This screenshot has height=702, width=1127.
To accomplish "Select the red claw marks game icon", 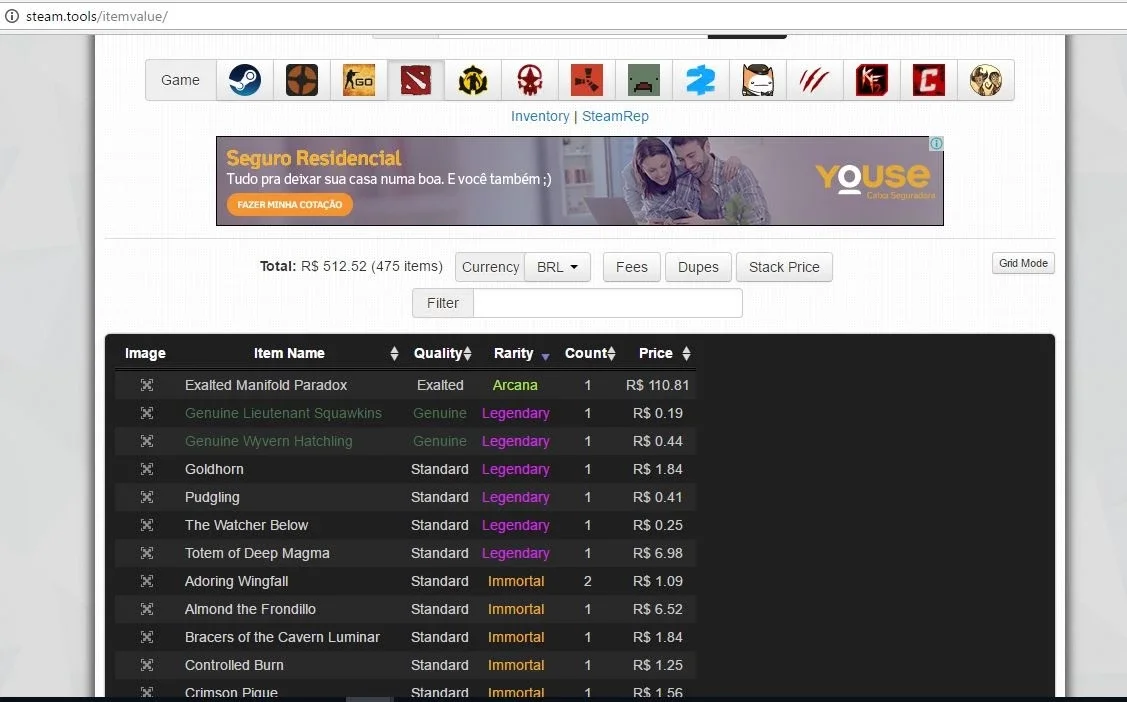I will pos(814,80).
